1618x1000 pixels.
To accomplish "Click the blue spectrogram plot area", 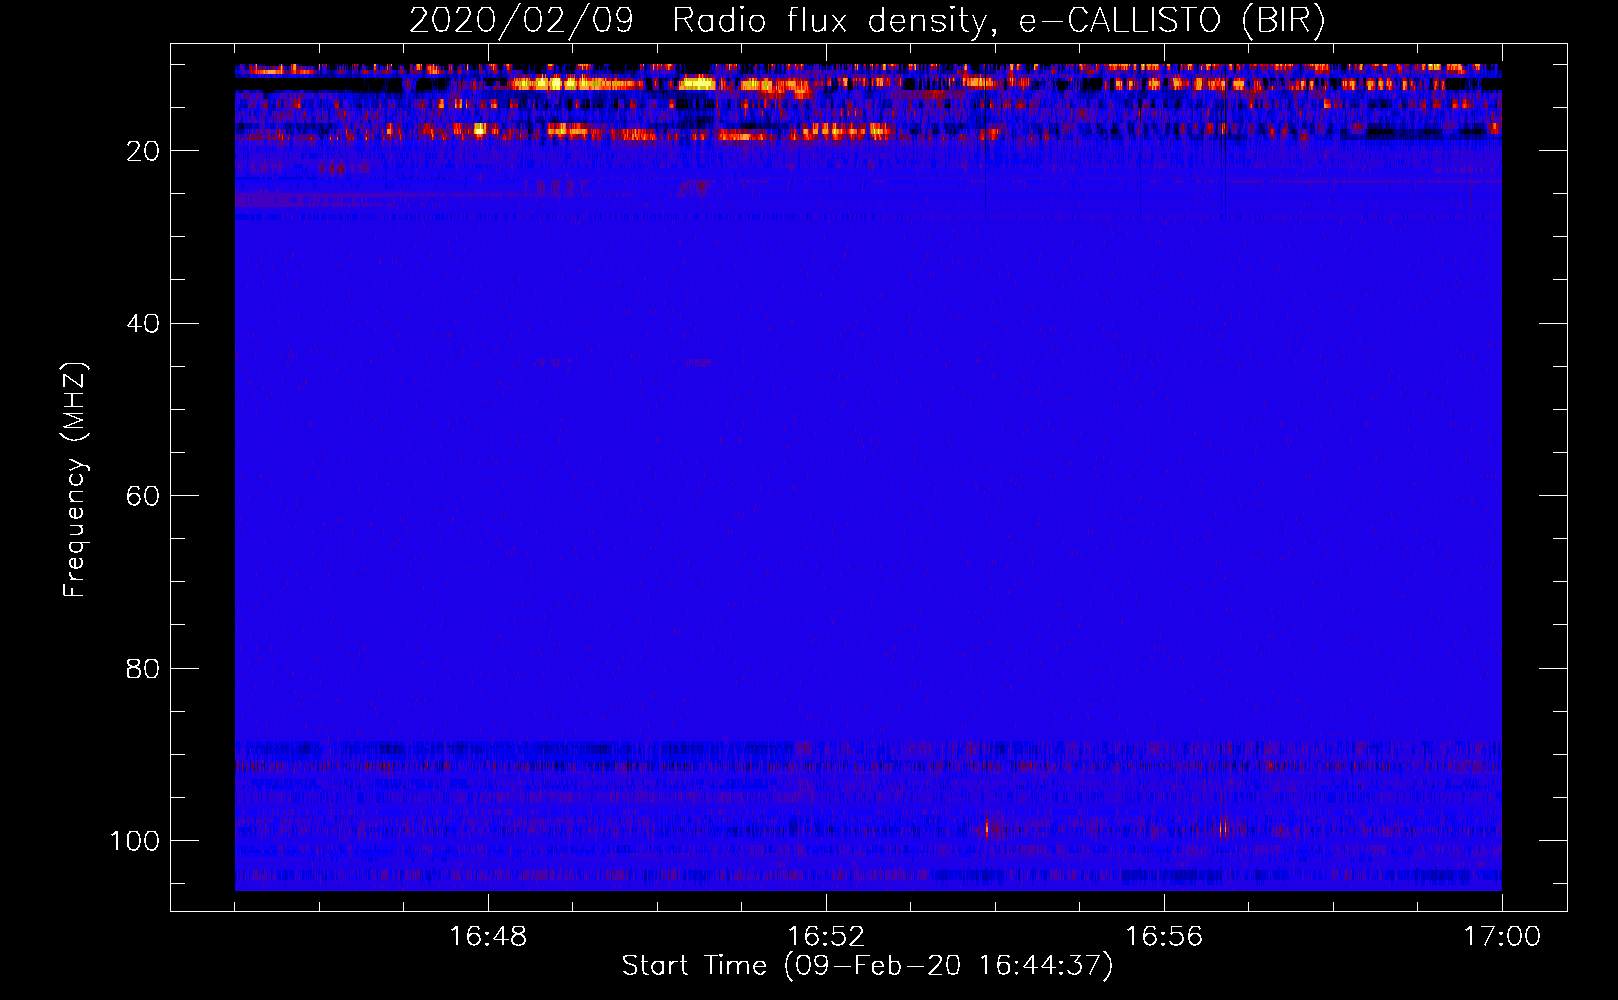I will (x=868, y=477).
